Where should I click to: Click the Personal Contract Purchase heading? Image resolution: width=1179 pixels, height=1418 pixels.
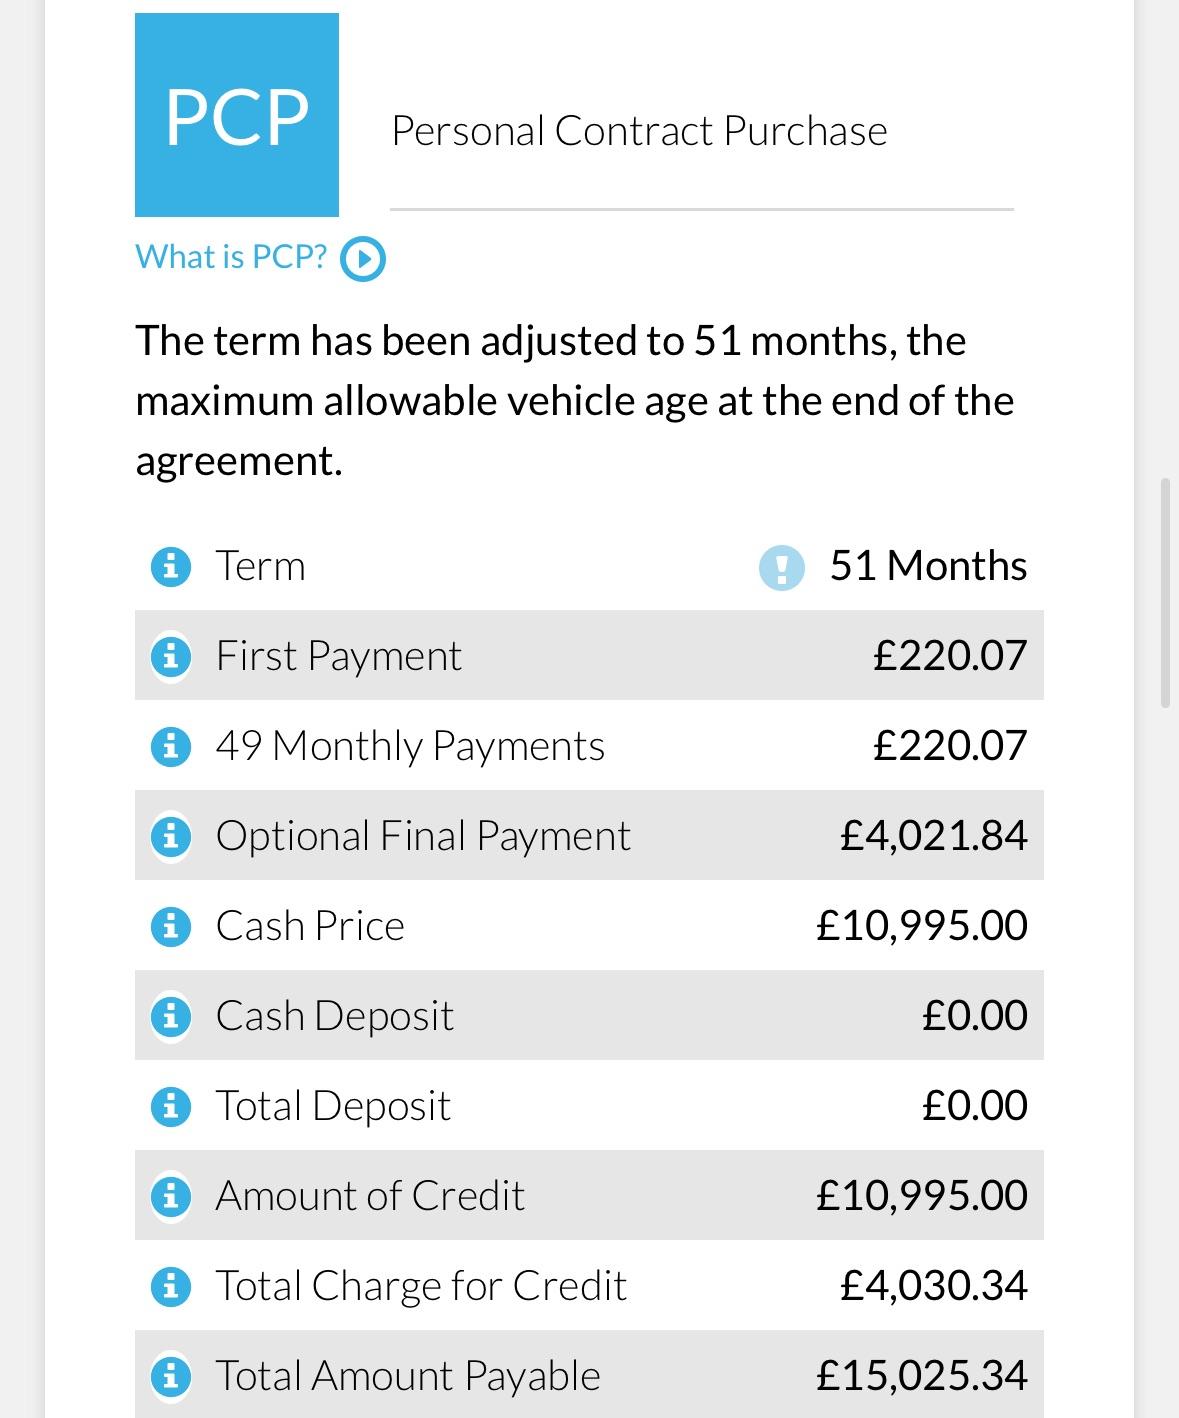coord(639,131)
